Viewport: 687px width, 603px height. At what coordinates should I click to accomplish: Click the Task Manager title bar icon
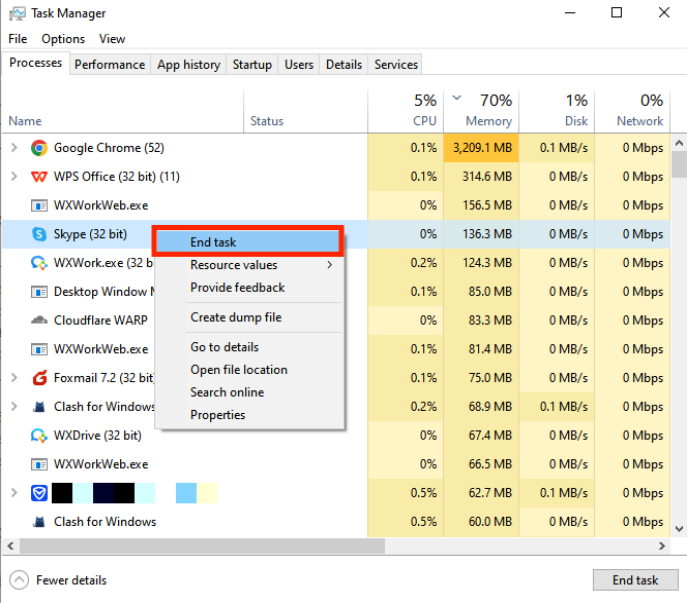click(x=17, y=14)
